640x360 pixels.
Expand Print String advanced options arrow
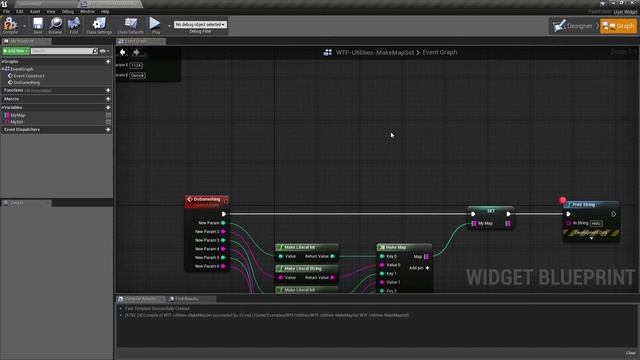pos(591,238)
